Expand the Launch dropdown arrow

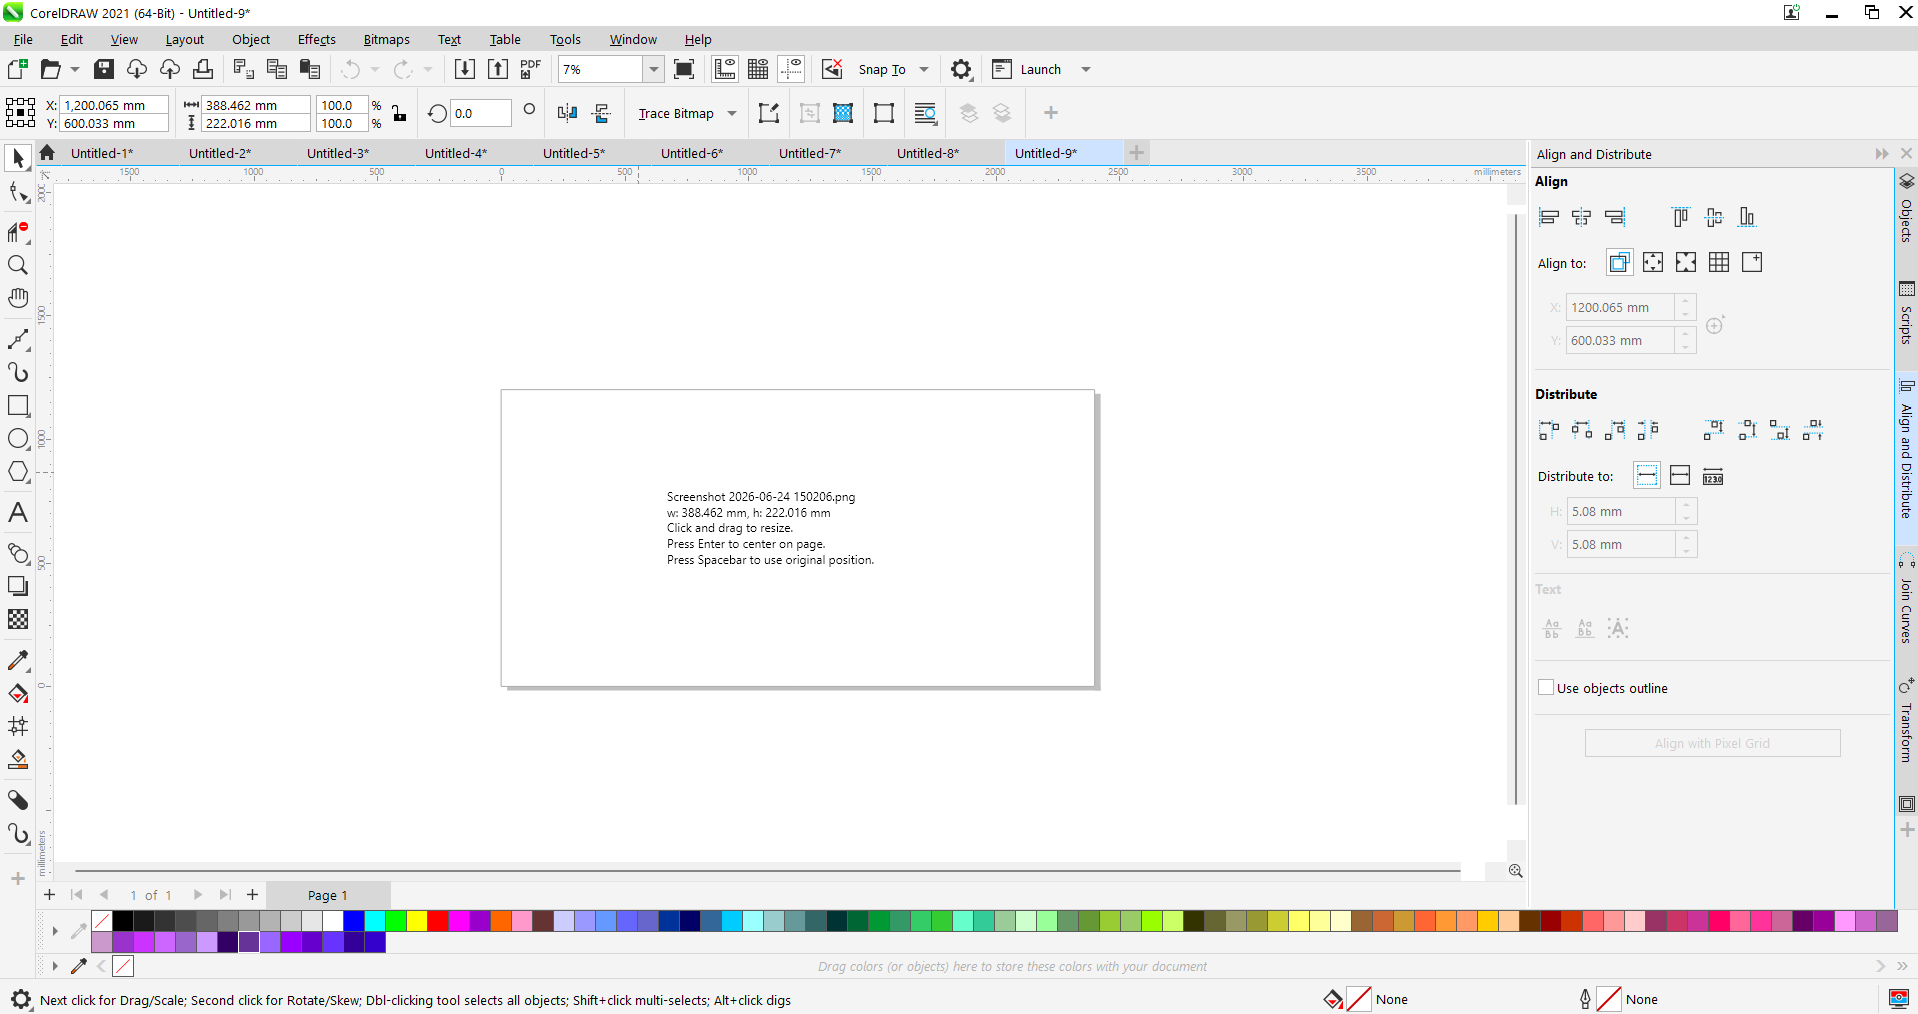[x=1086, y=69]
